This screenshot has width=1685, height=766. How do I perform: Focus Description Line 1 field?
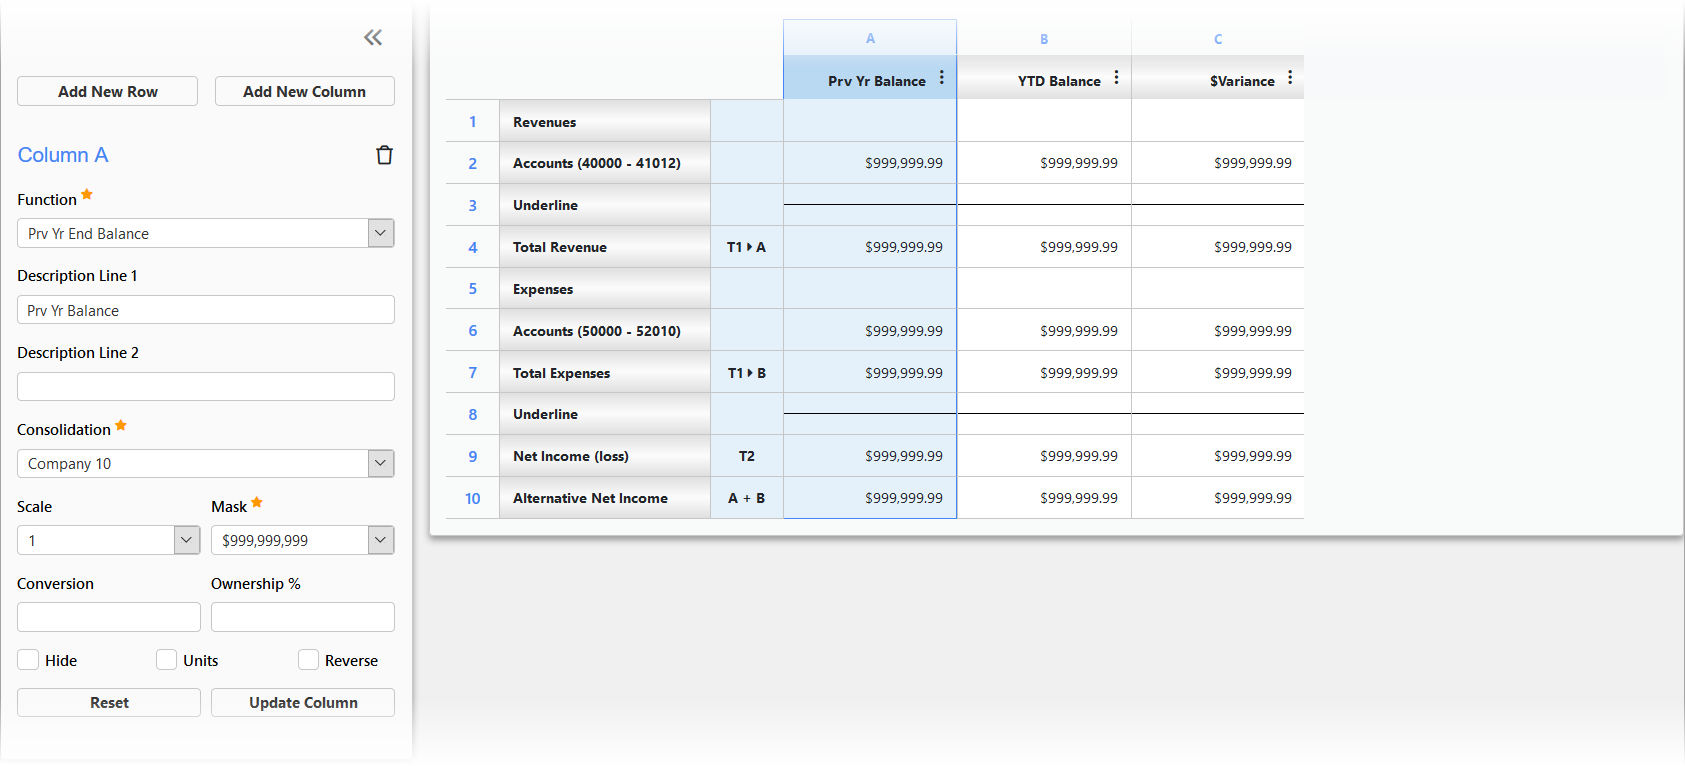(206, 310)
